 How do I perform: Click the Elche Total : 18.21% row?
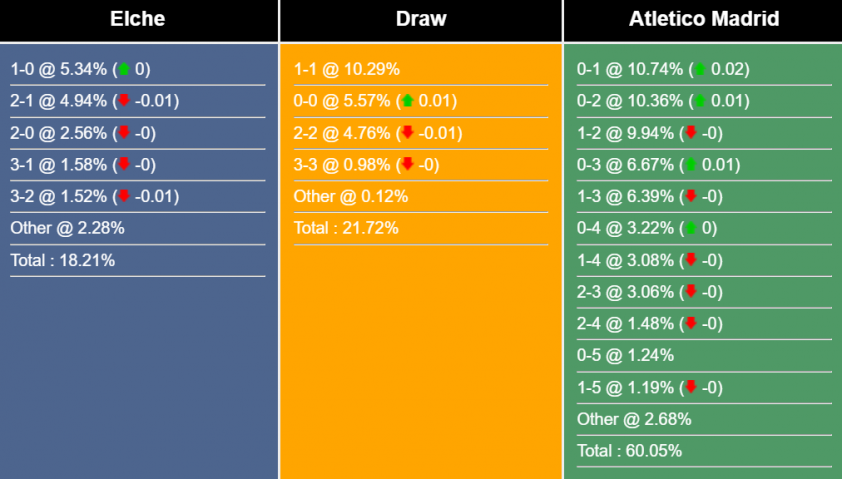pyautogui.click(x=62, y=260)
